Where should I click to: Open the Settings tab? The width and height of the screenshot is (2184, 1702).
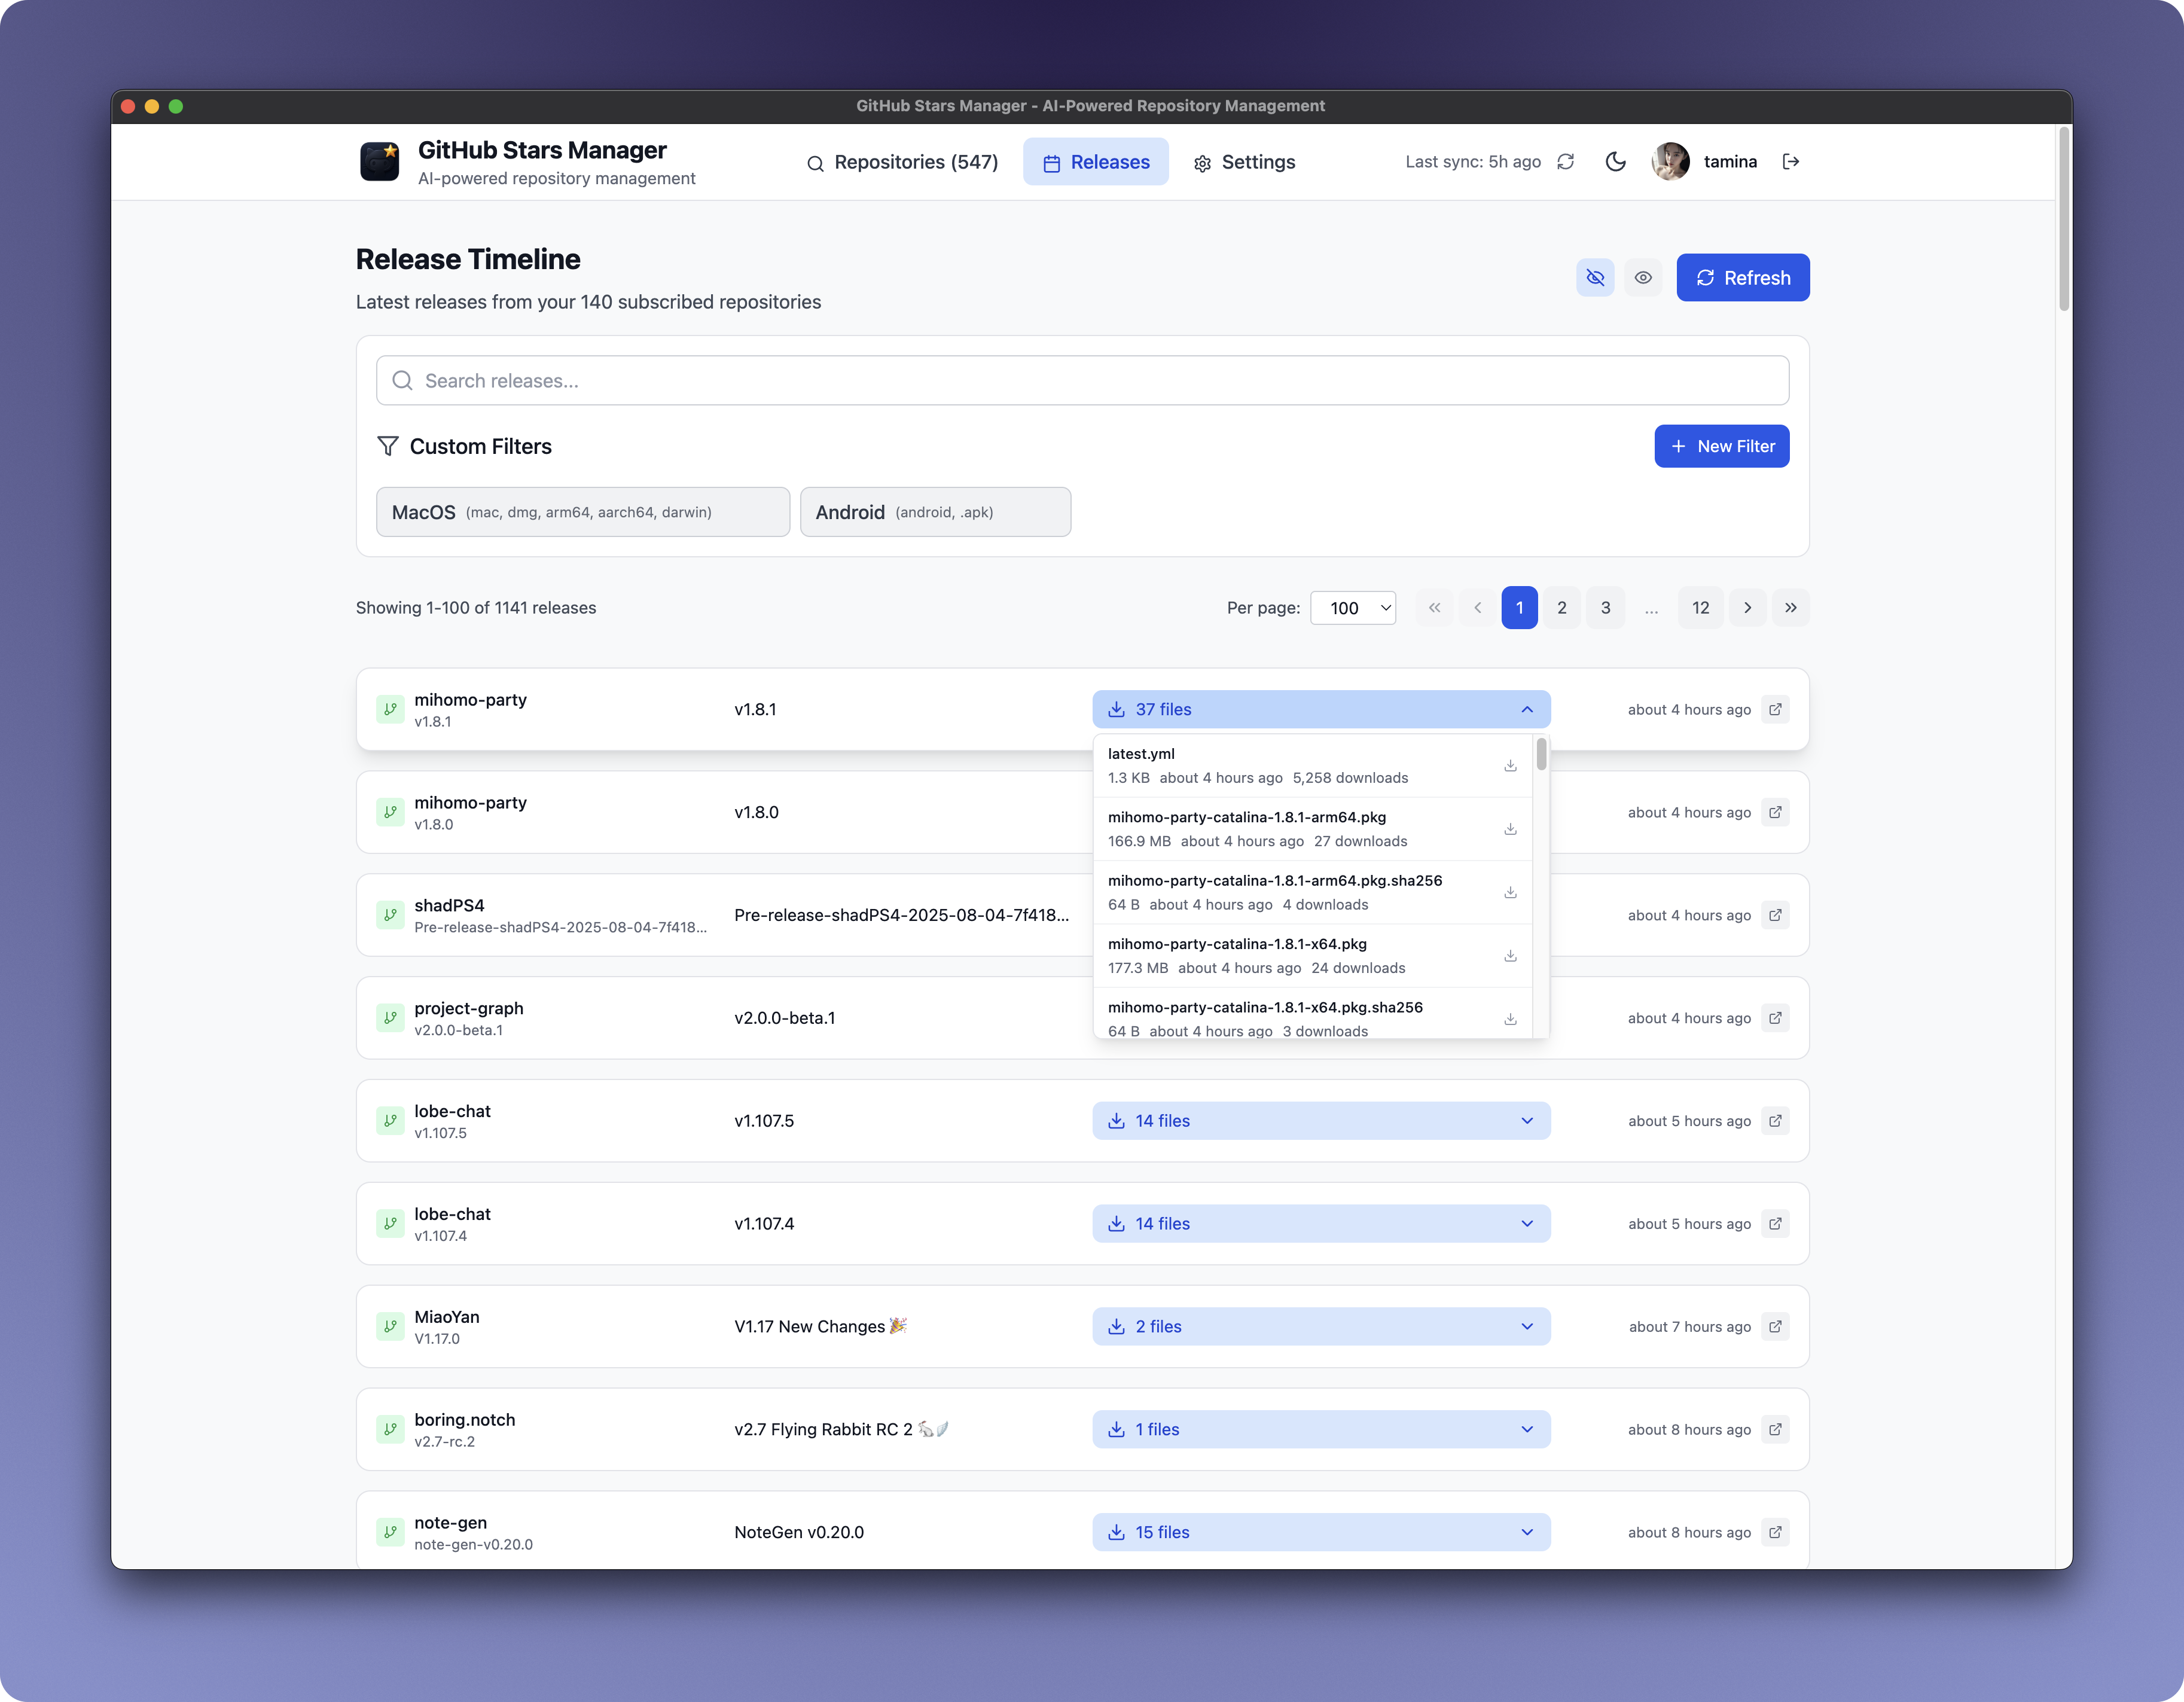[1244, 162]
